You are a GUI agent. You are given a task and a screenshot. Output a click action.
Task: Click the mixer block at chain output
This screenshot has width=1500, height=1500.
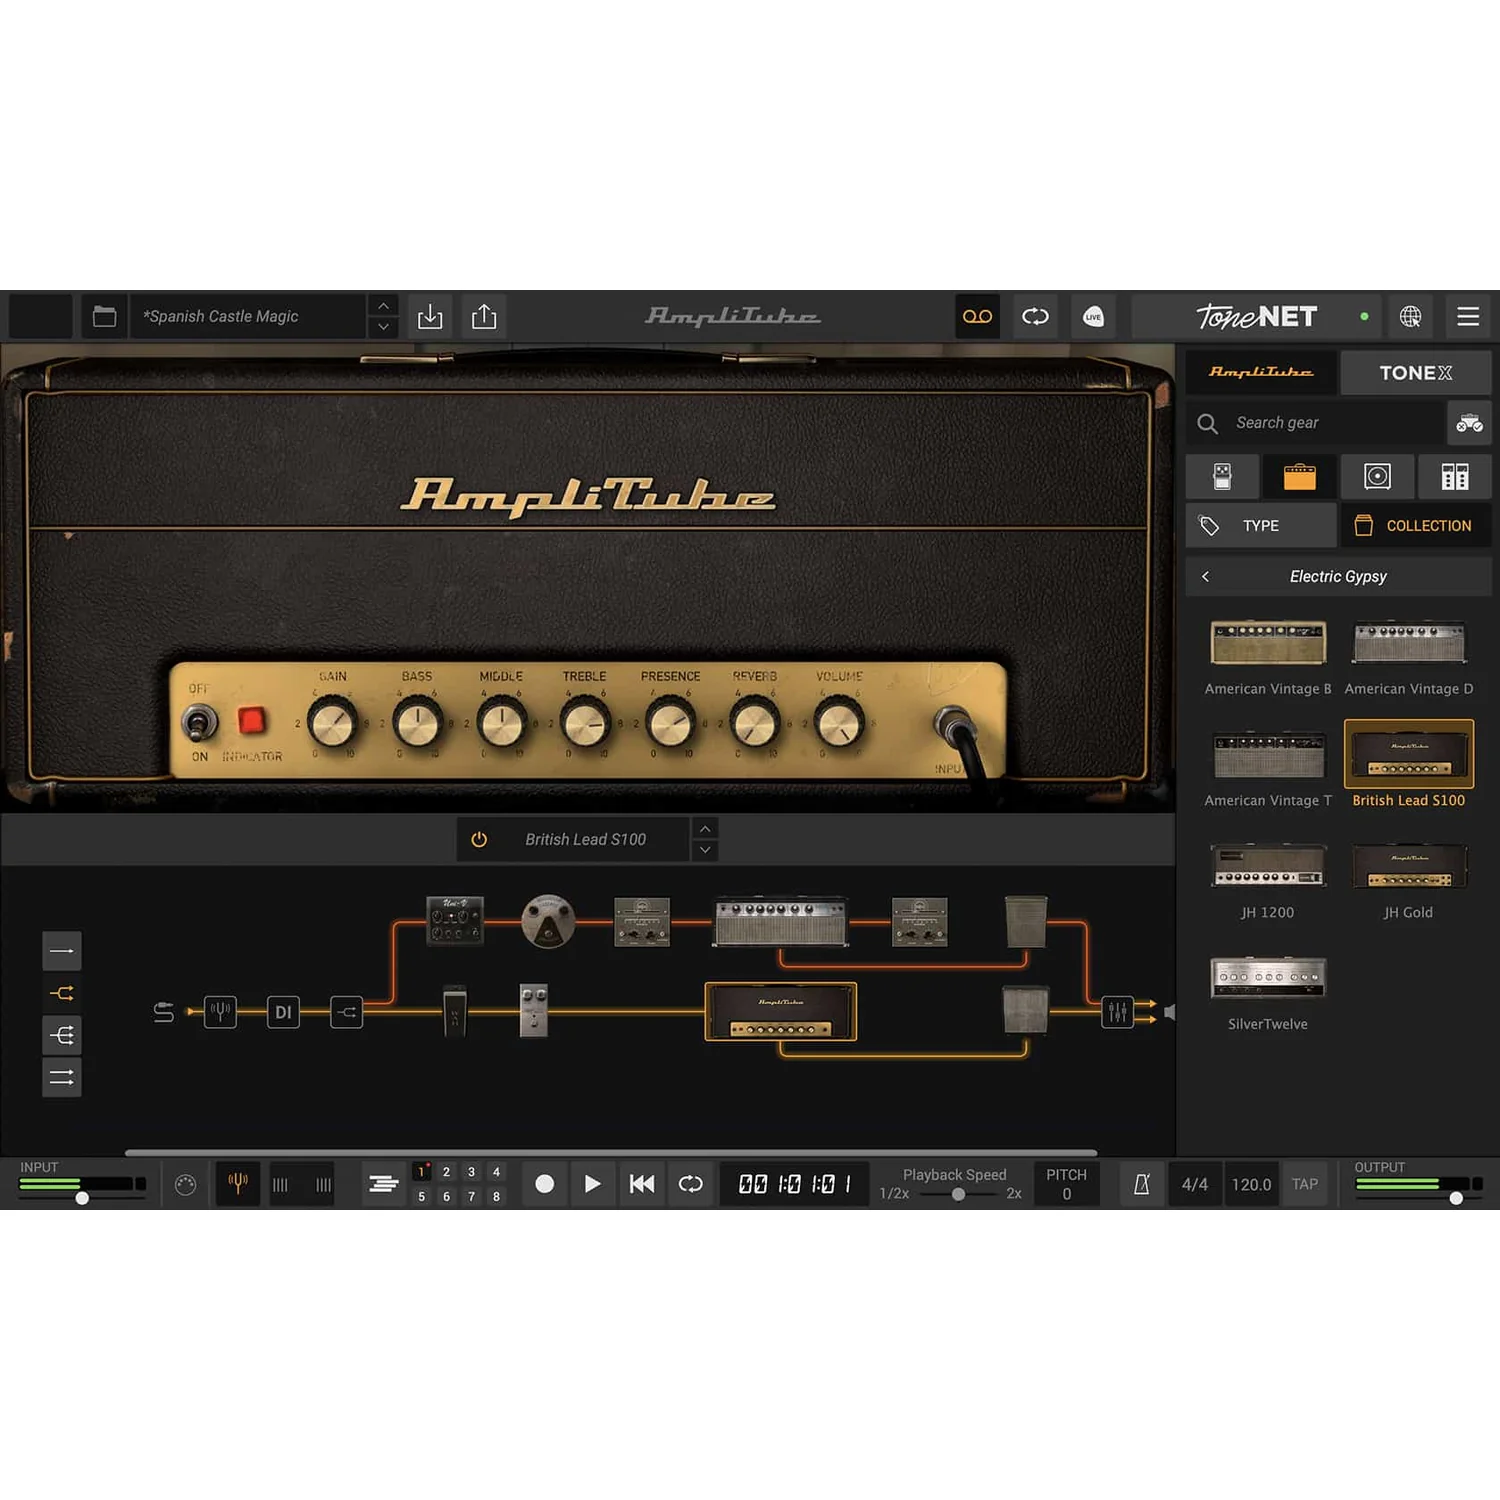click(x=1117, y=1012)
